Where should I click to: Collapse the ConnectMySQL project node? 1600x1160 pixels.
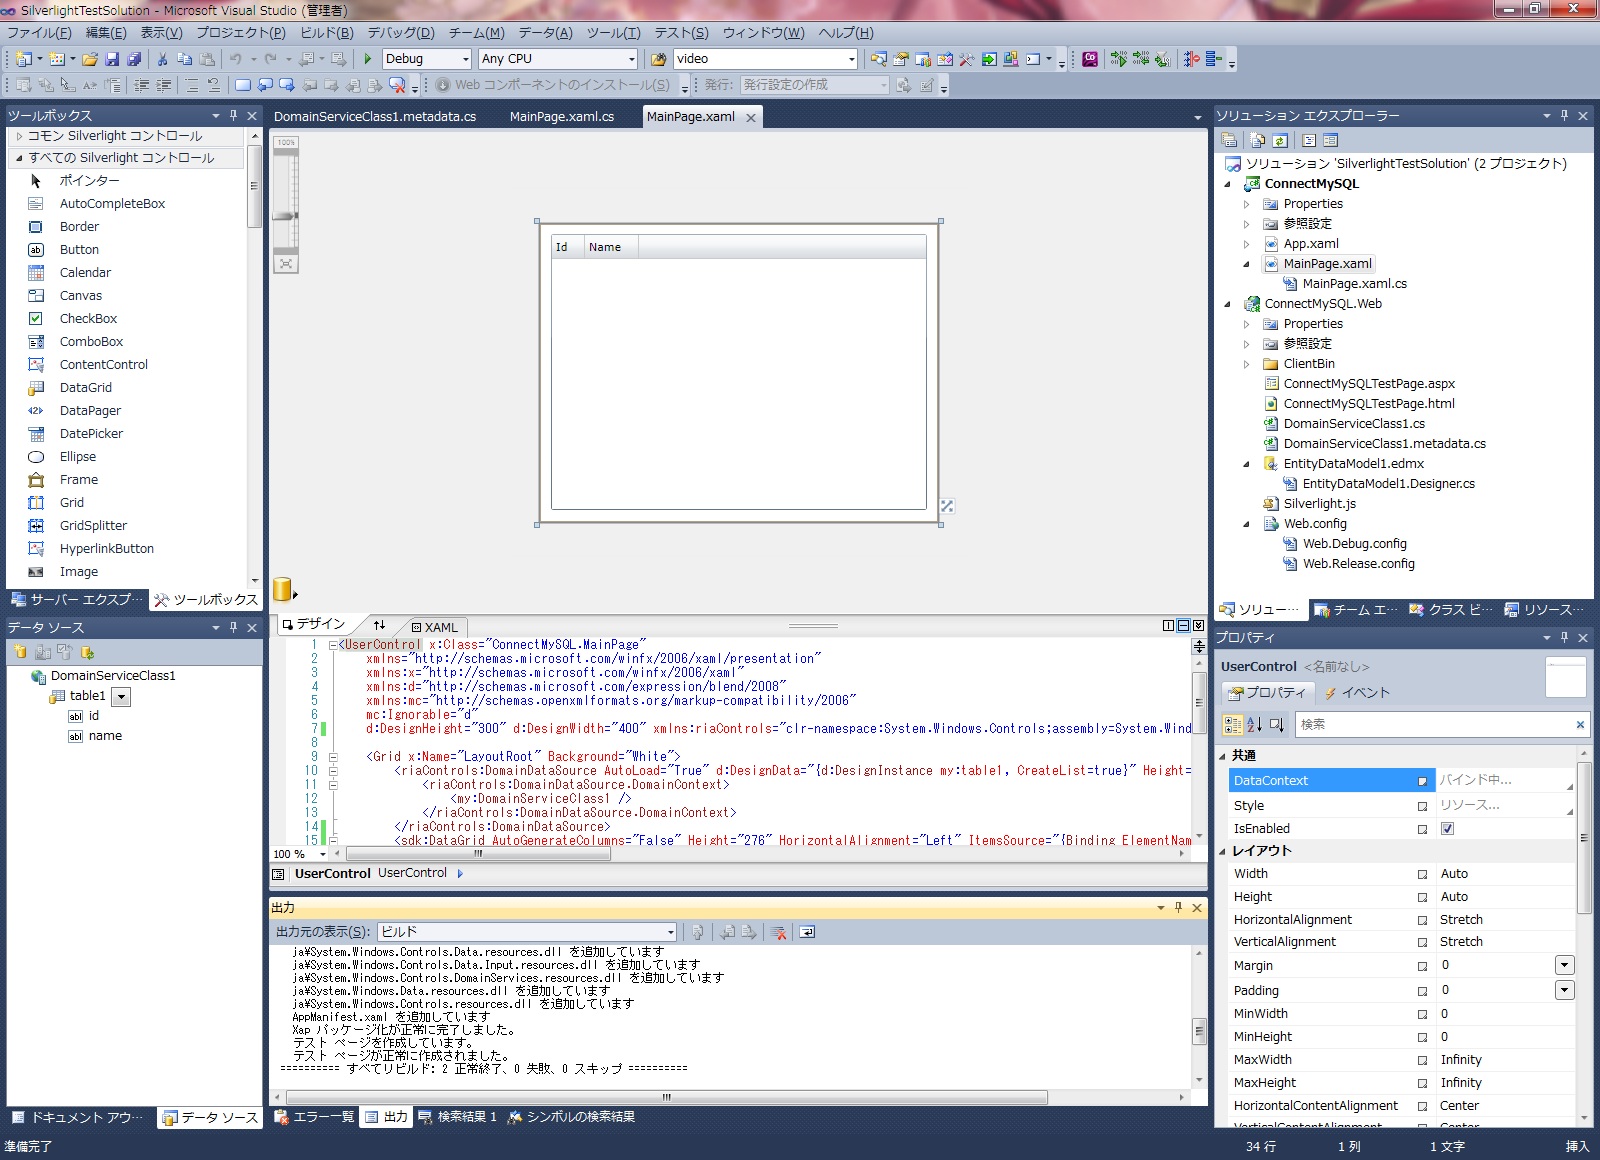(x=1228, y=184)
